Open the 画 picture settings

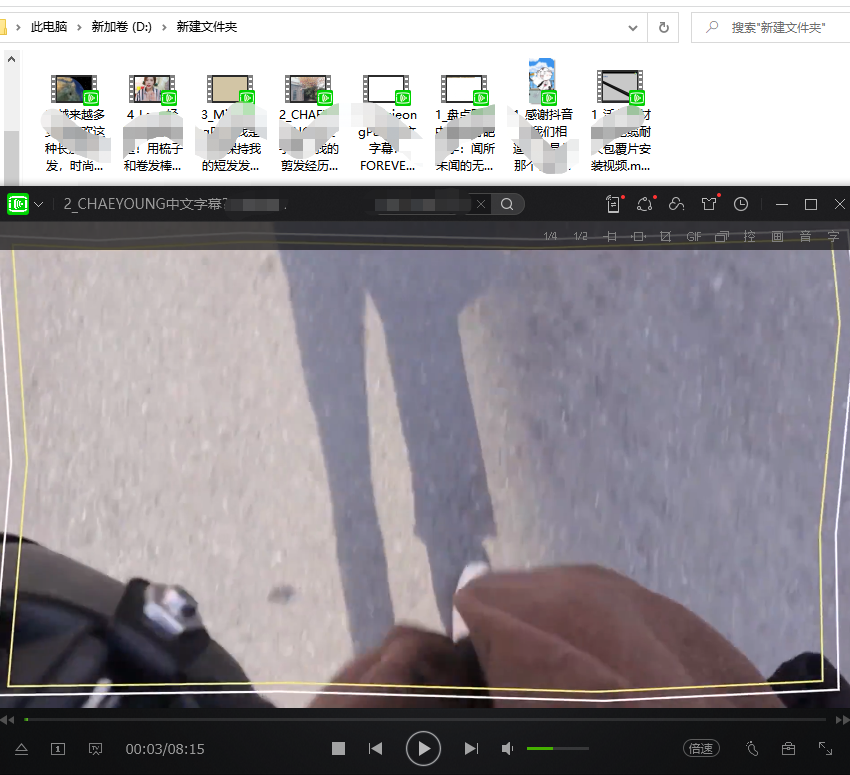[x=777, y=236]
